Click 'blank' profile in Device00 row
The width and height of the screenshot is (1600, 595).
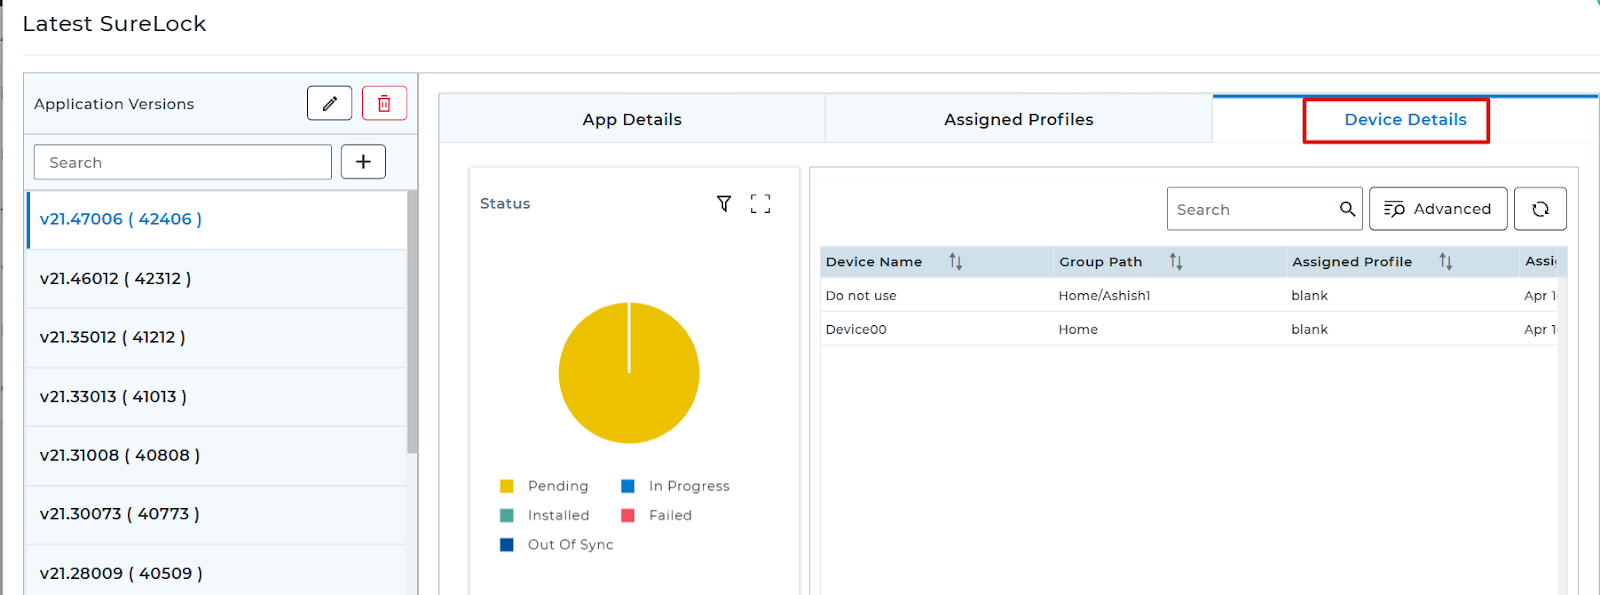(x=1309, y=329)
